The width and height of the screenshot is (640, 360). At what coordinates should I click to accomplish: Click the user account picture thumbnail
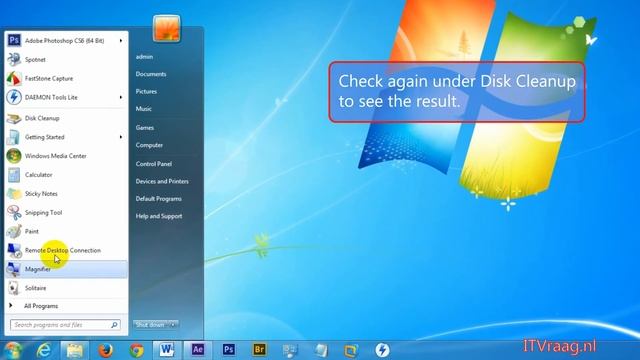[x=167, y=29]
